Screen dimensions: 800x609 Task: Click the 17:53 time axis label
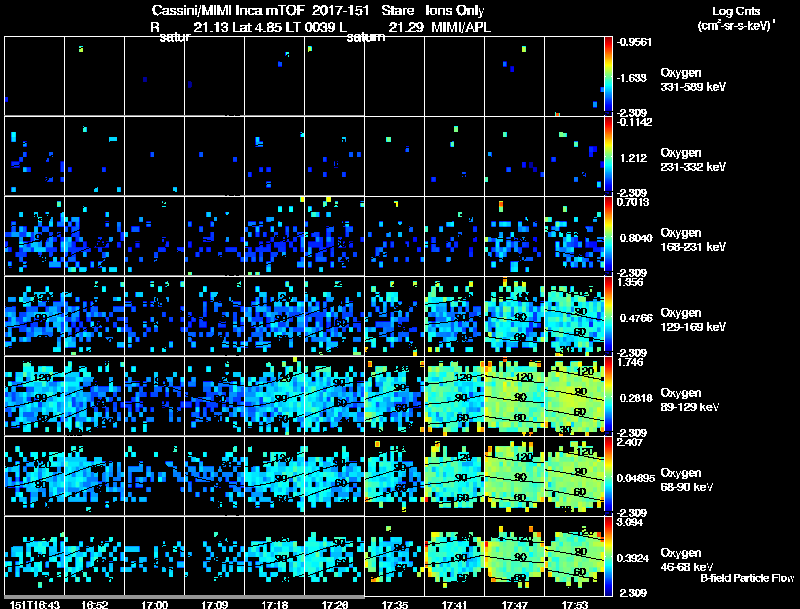tap(574, 604)
